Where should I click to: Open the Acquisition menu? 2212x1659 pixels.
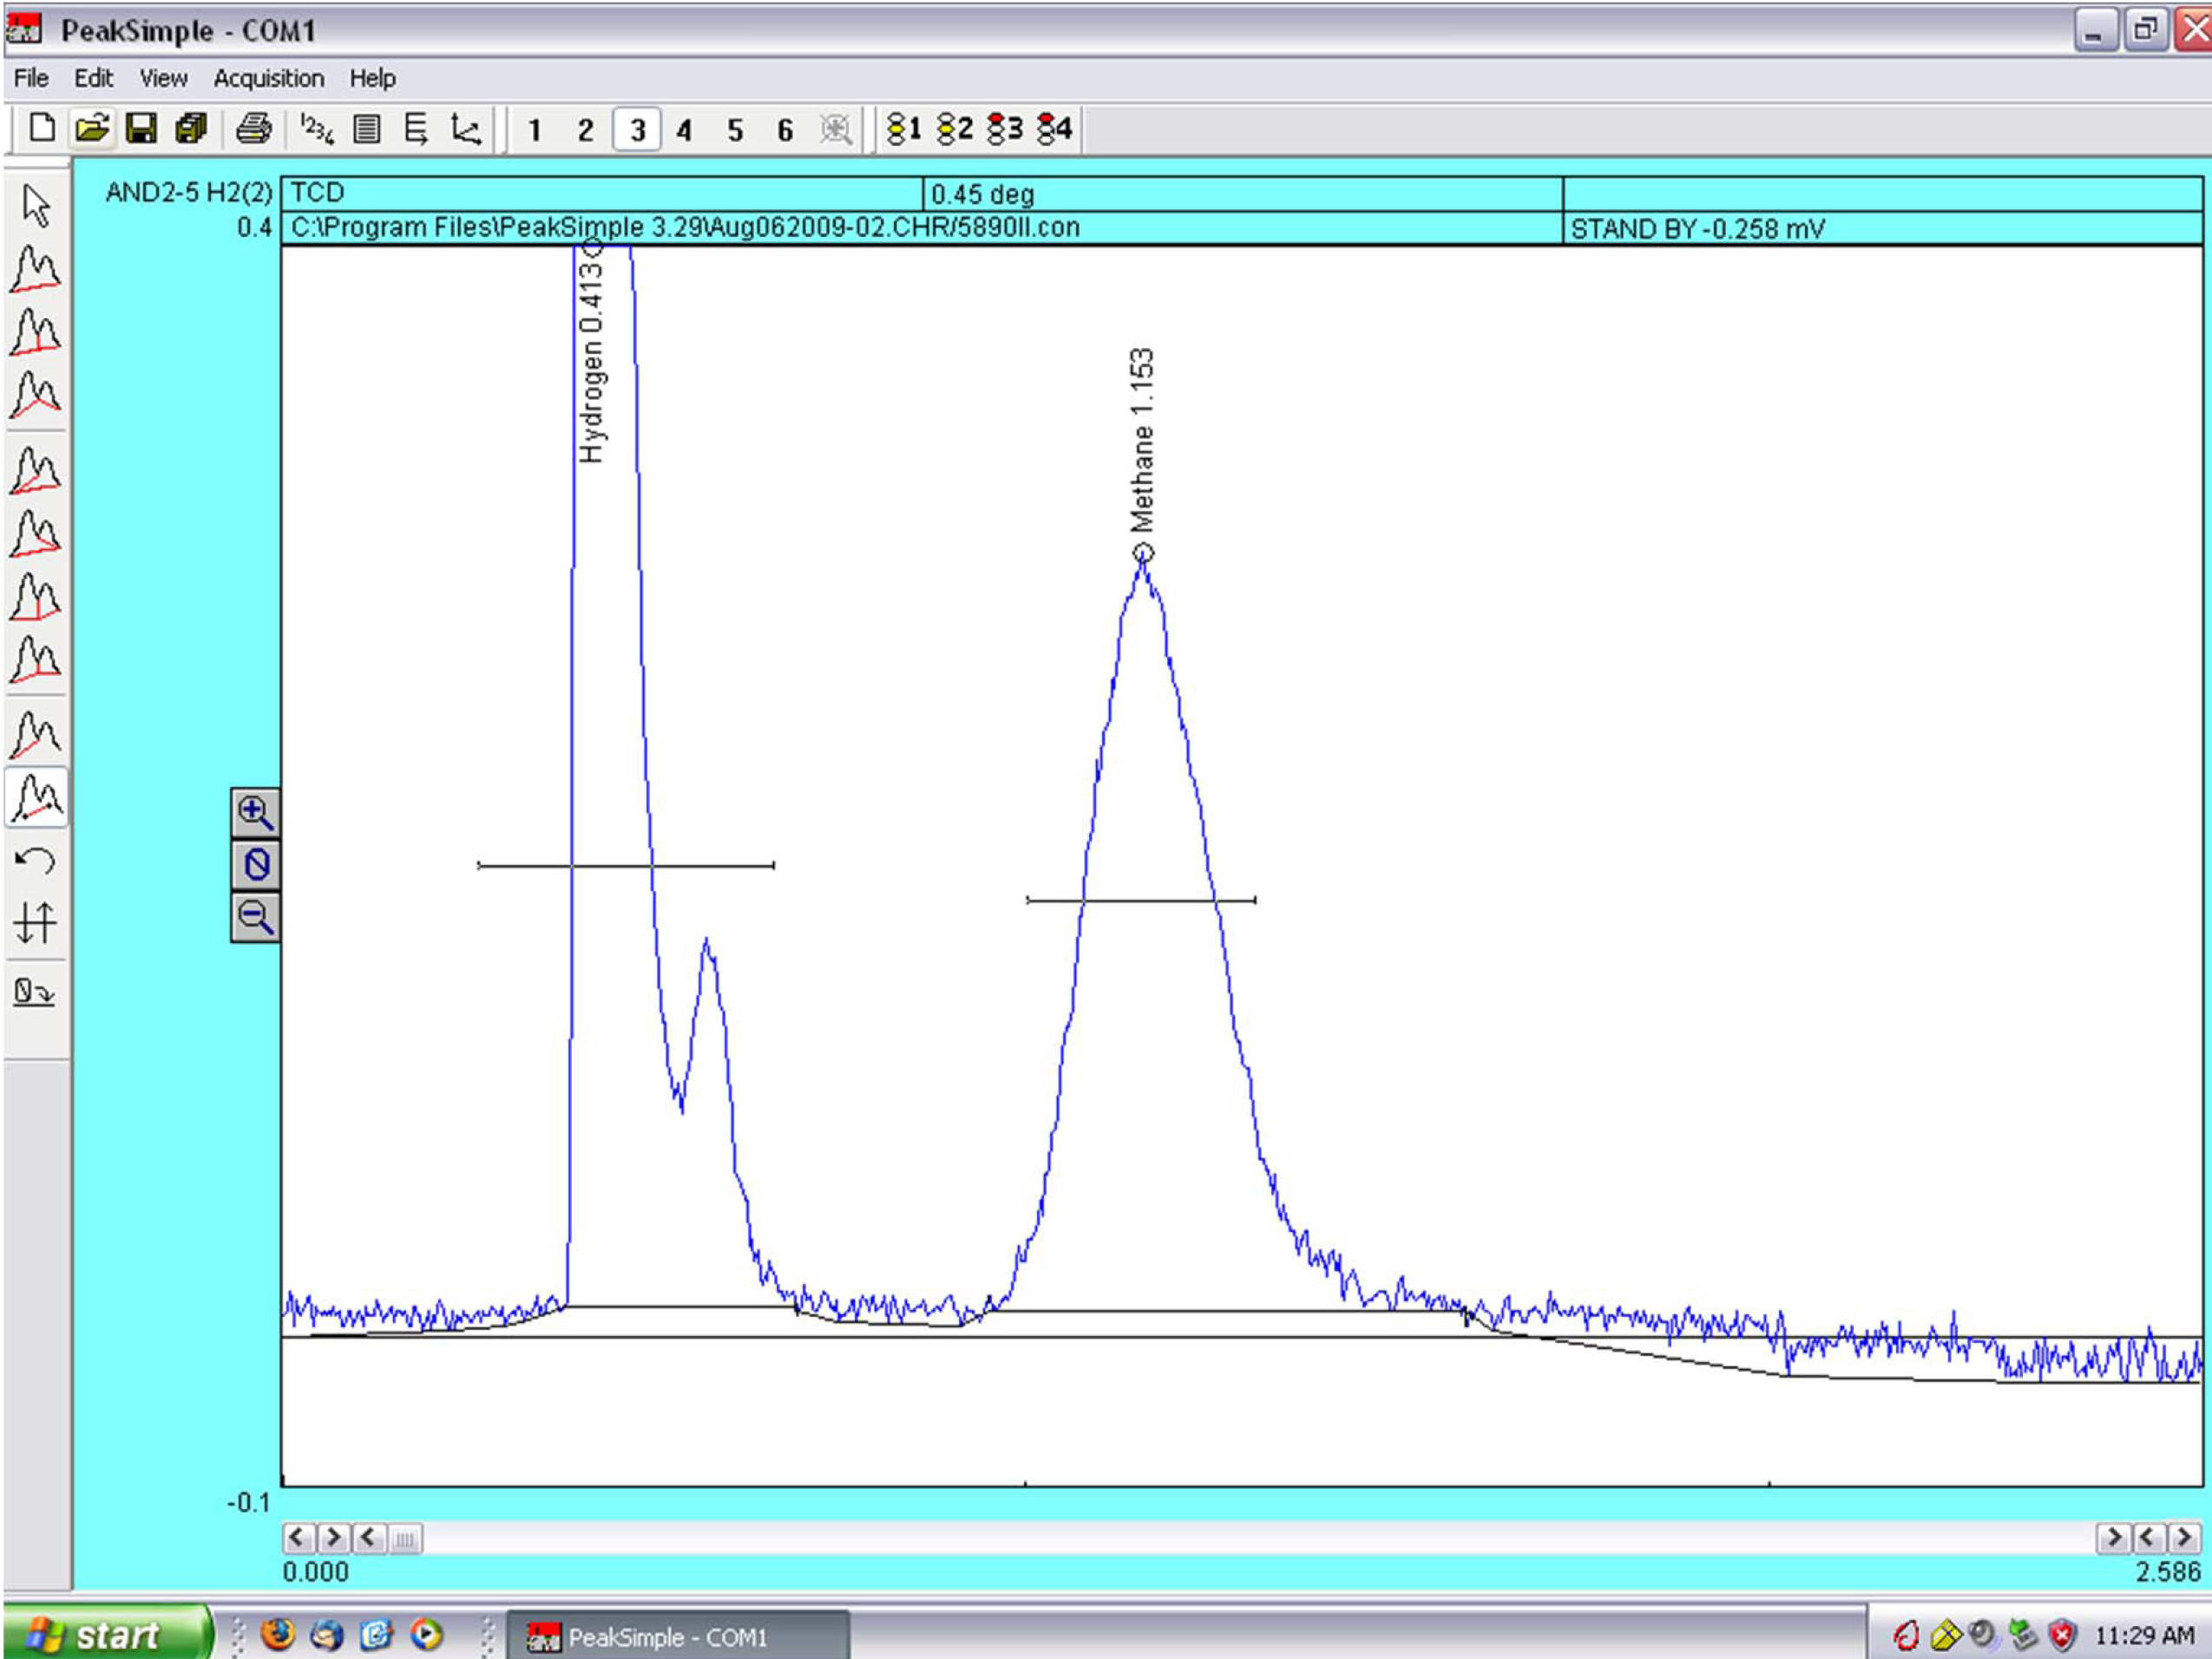pyautogui.click(x=269, y=78)
